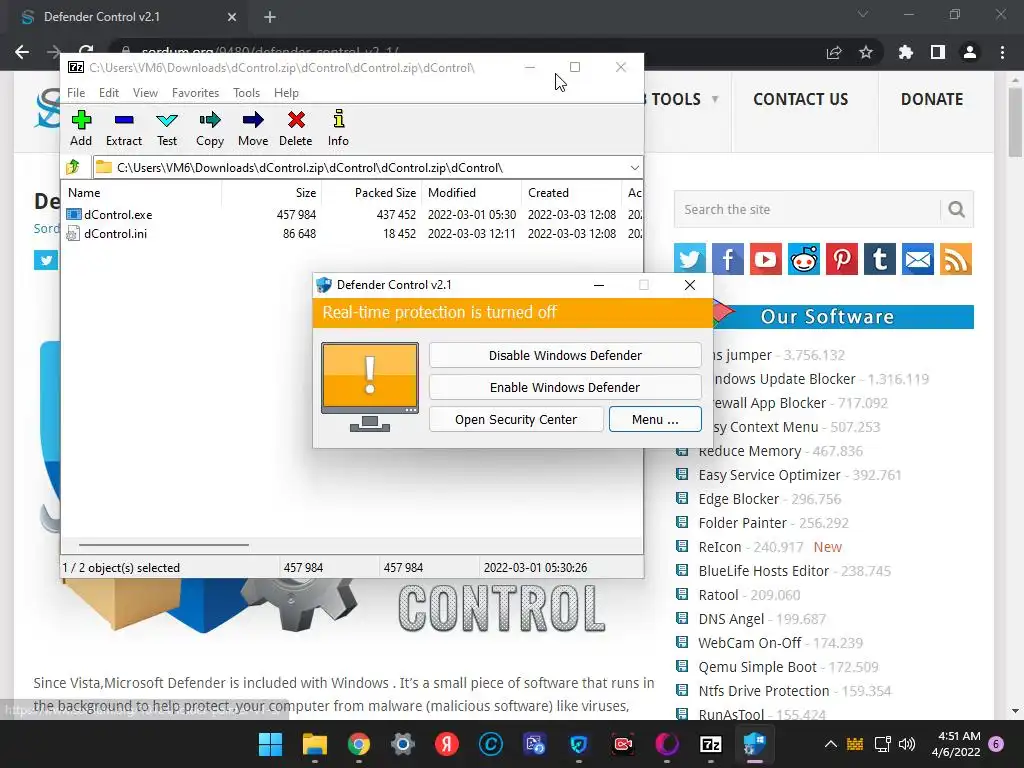Open the View menu in 7-Zip
Viewport: 1024px width, 768px height.
click(x=145, y=93)
